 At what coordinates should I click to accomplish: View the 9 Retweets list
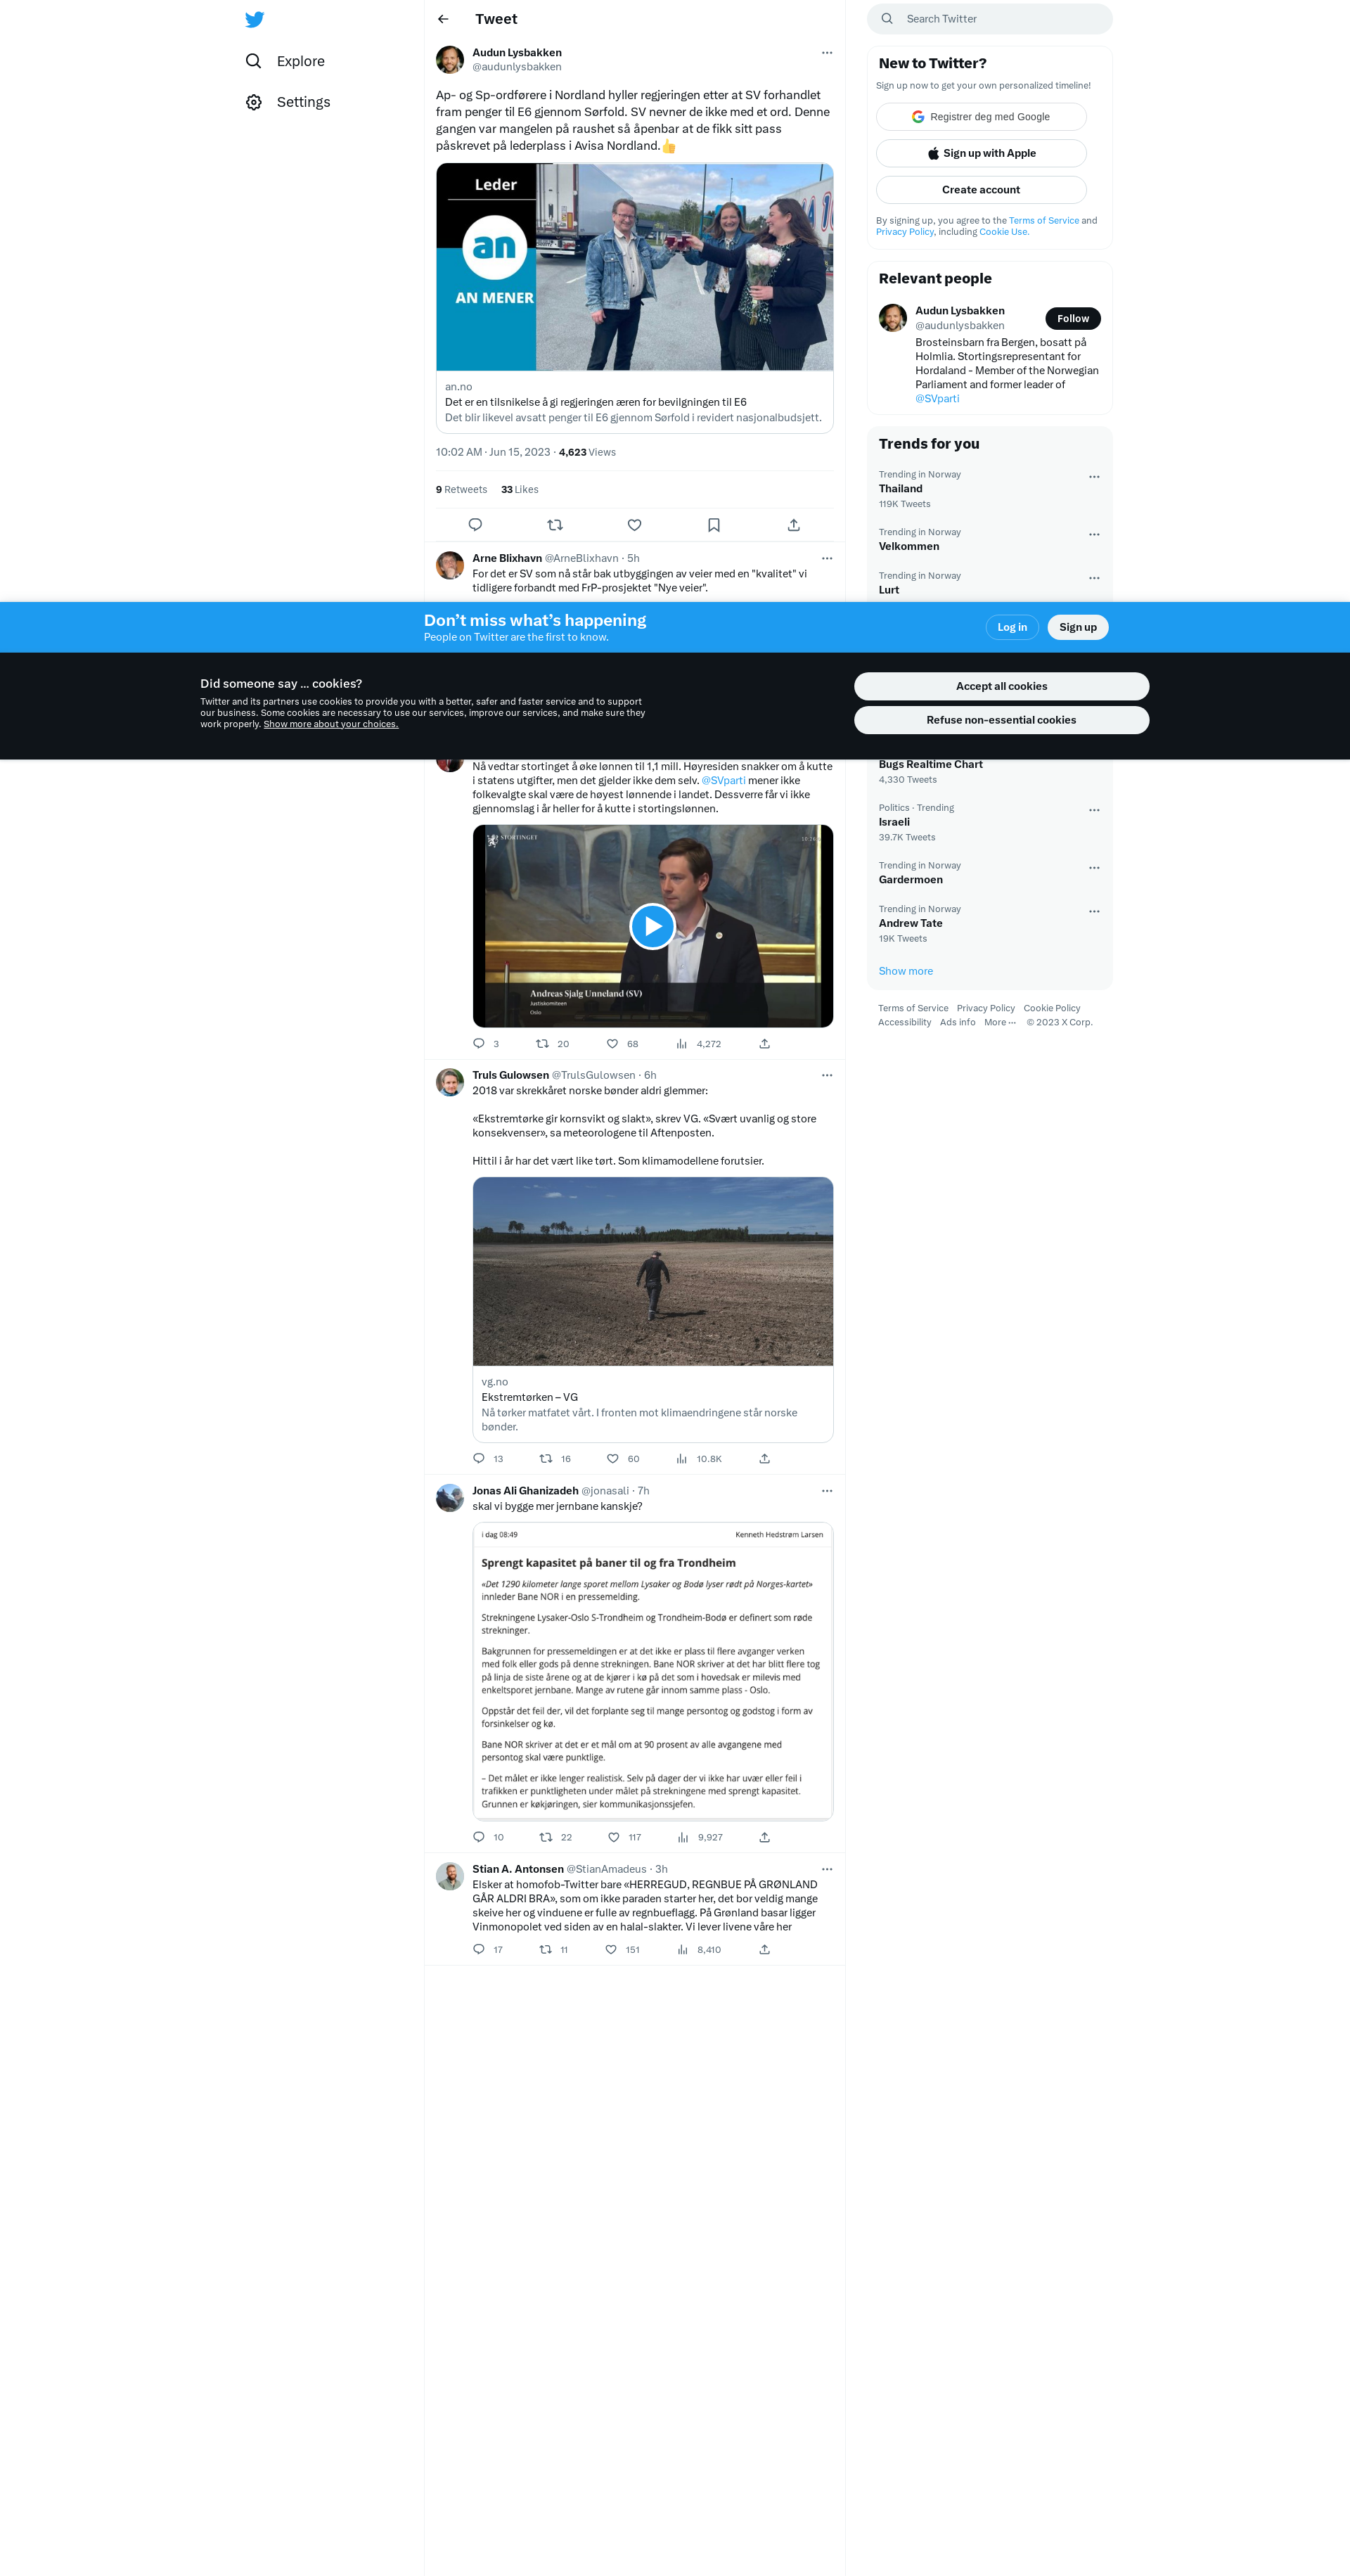461,490
